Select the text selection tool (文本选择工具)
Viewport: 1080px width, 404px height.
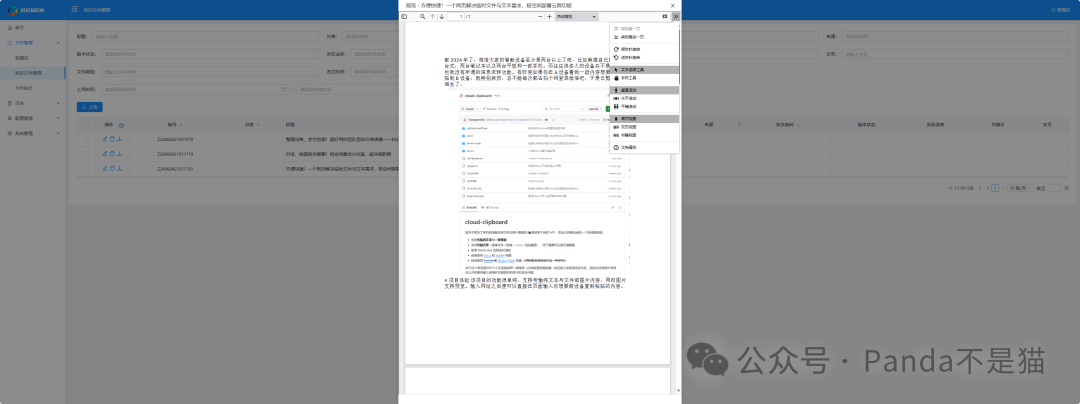(x=644, y=70)
